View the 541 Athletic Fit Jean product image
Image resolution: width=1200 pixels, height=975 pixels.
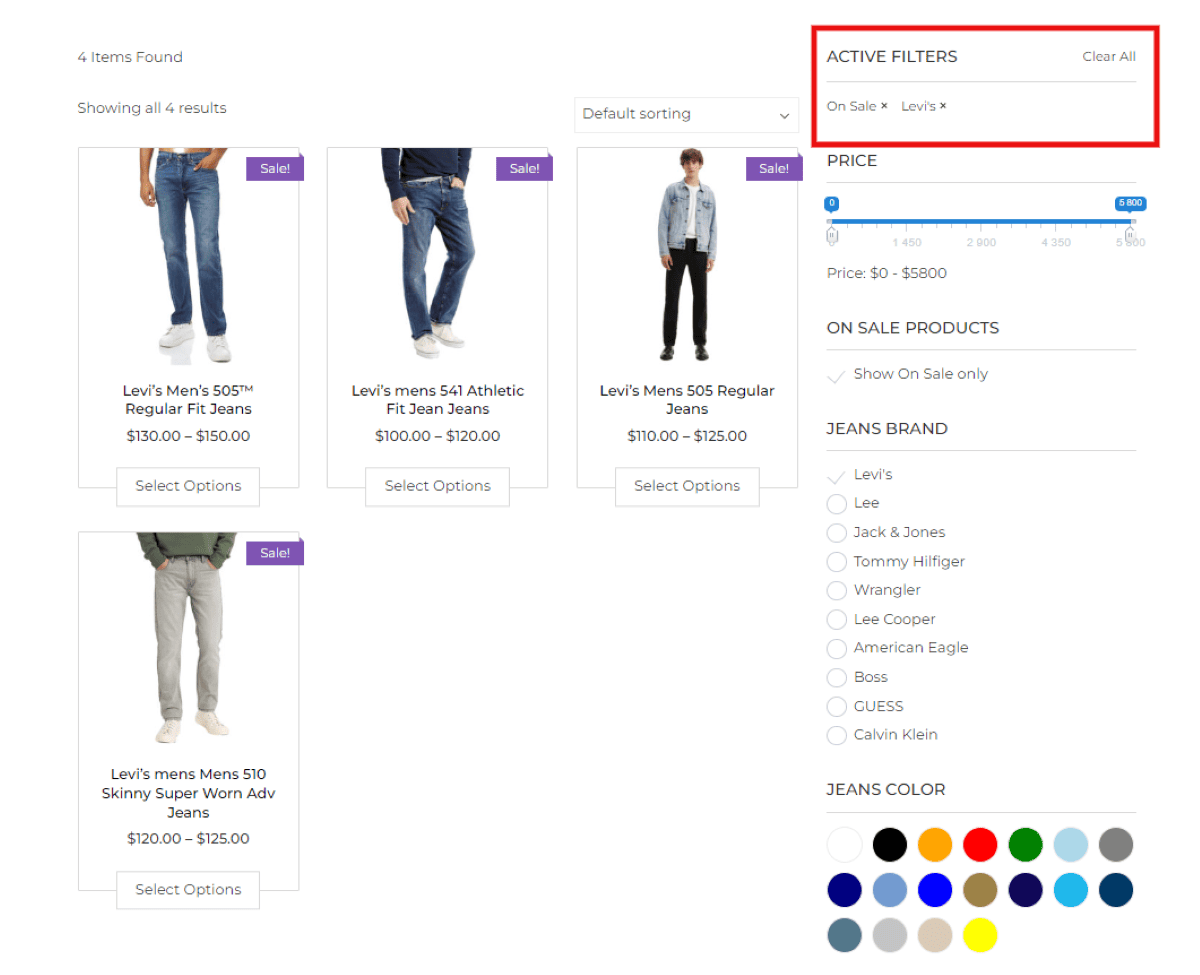point(438,256)
